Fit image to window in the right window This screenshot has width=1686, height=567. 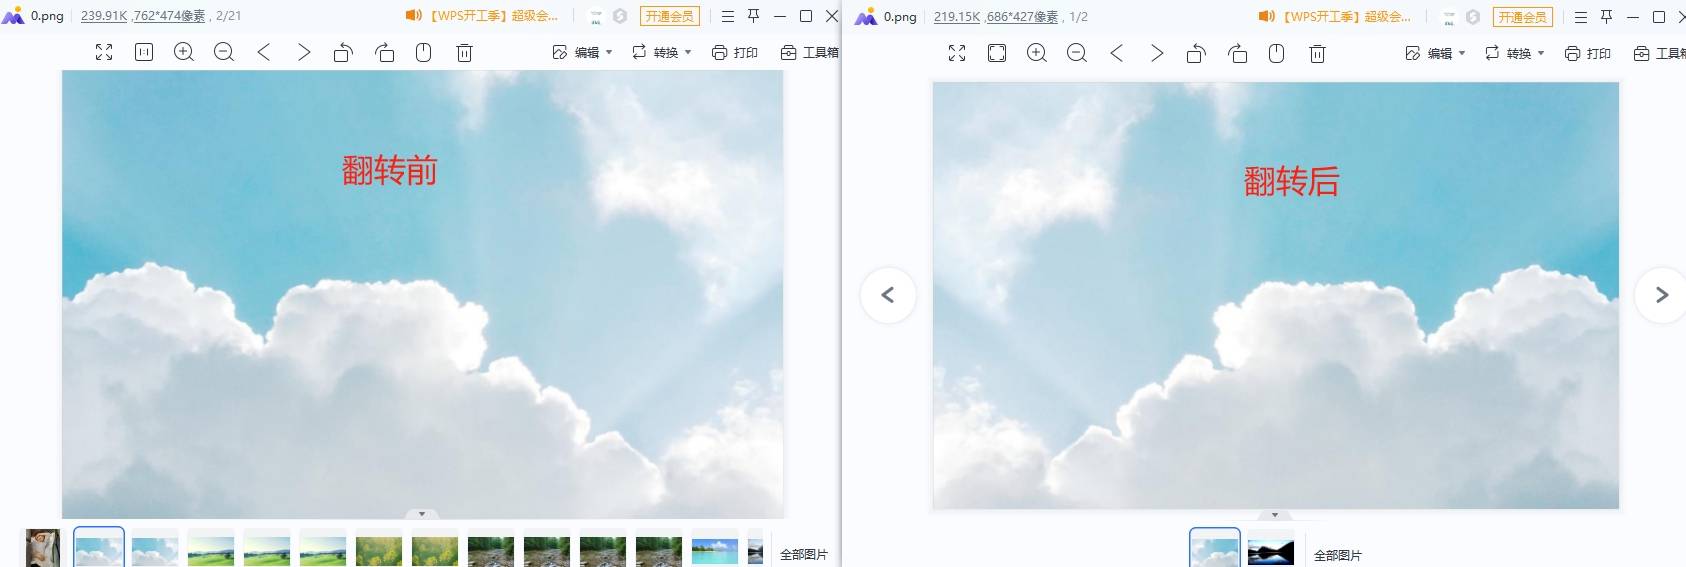[x=997, y=53]
